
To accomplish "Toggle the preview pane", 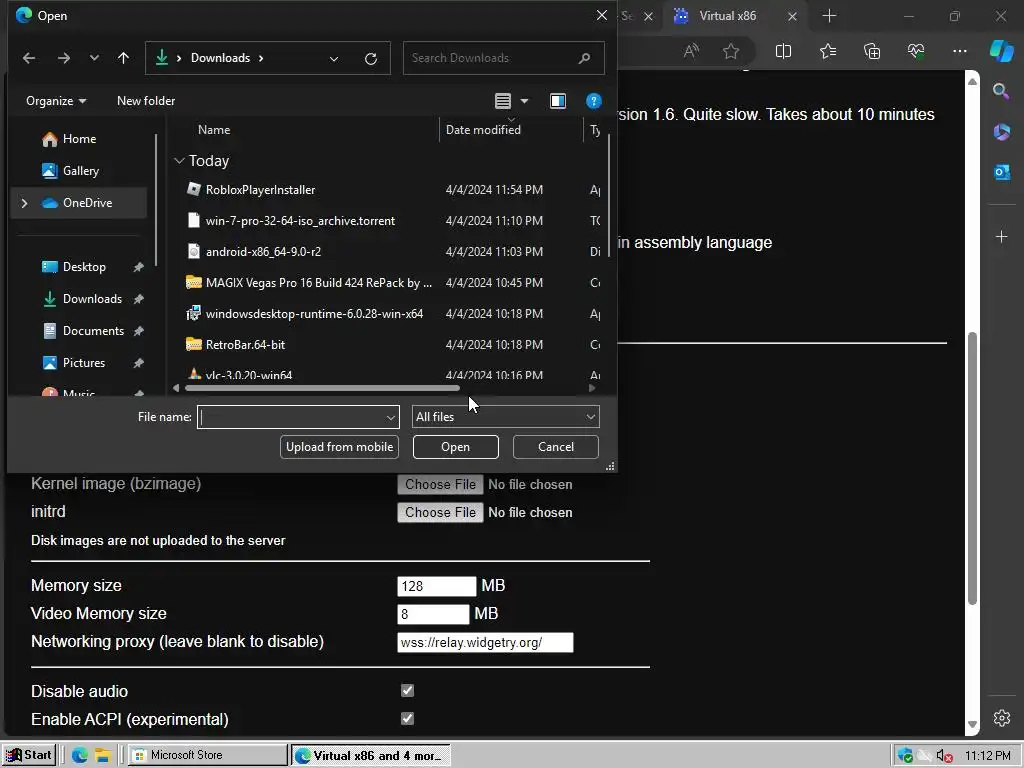I will [x=558, y=101].
